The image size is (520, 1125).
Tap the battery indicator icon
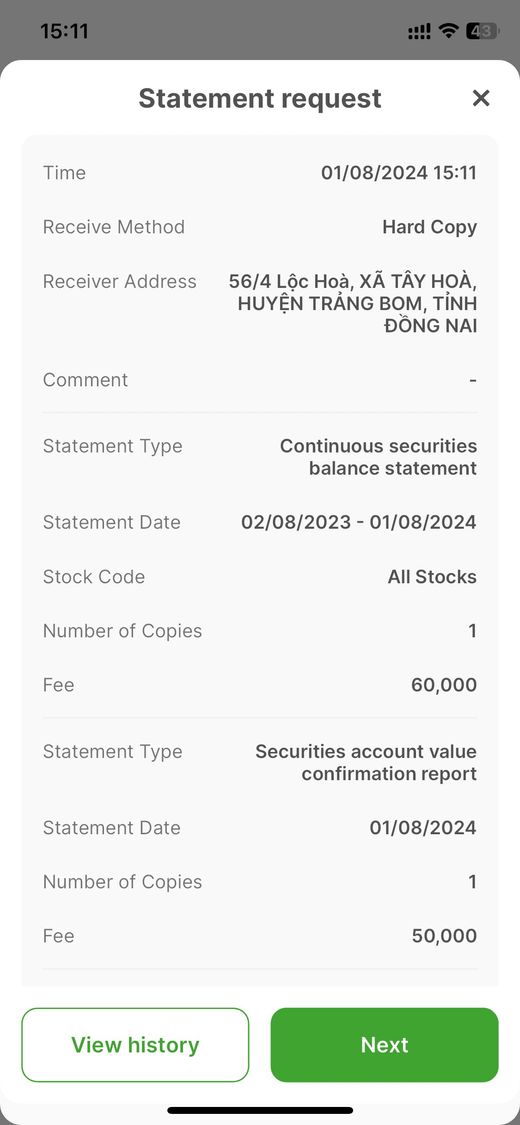pyautogui.click(x=481, y=31)
